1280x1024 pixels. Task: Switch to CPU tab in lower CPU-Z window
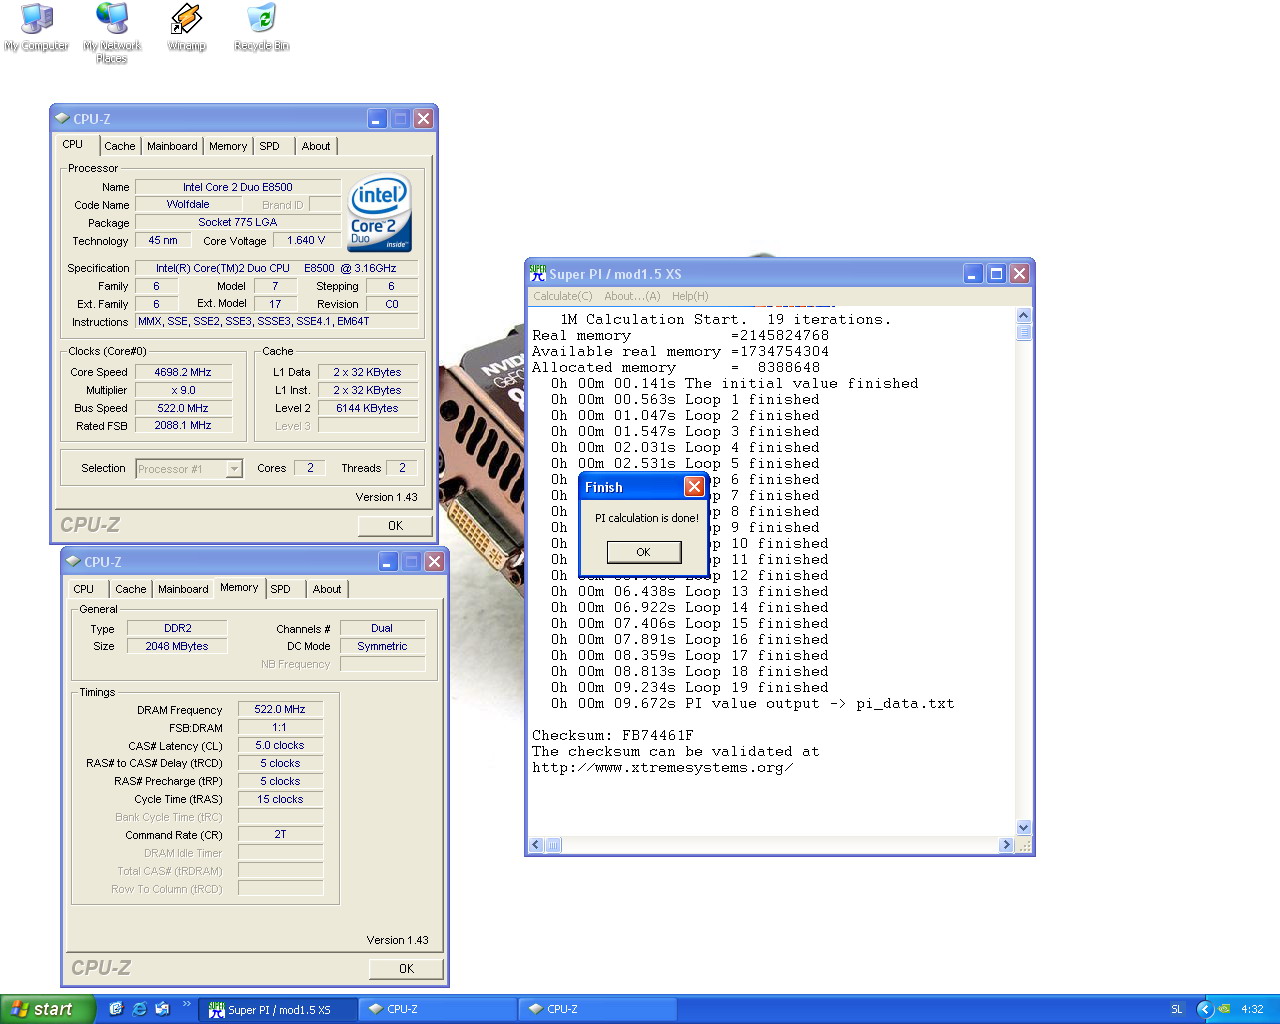tap(84, 589)
